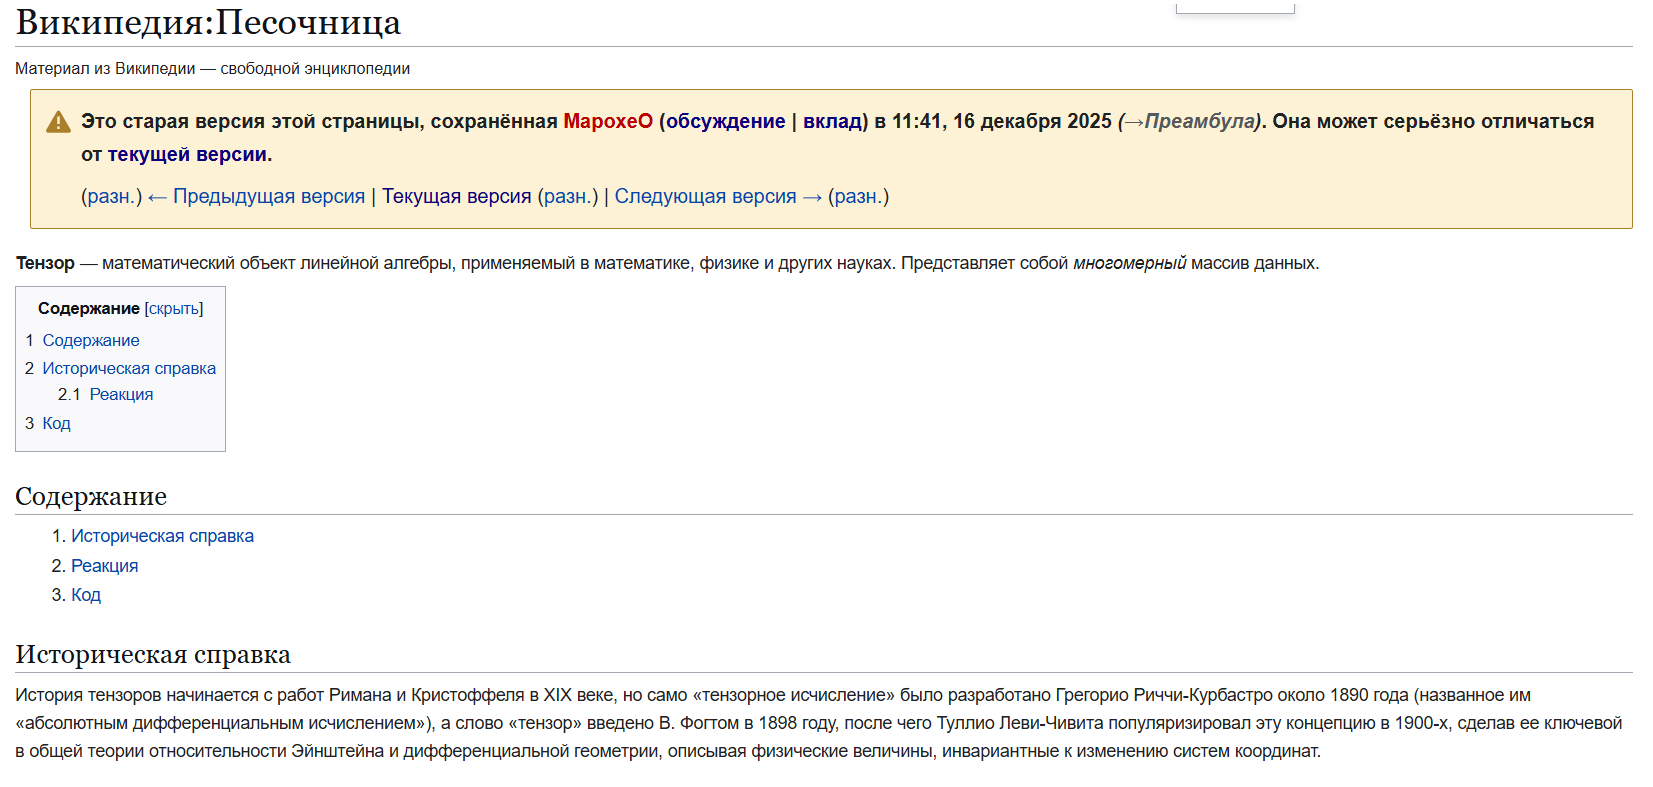1653x787 pixels.
Task: Click Код in the numbered list
Action: (x=85, y=595)
